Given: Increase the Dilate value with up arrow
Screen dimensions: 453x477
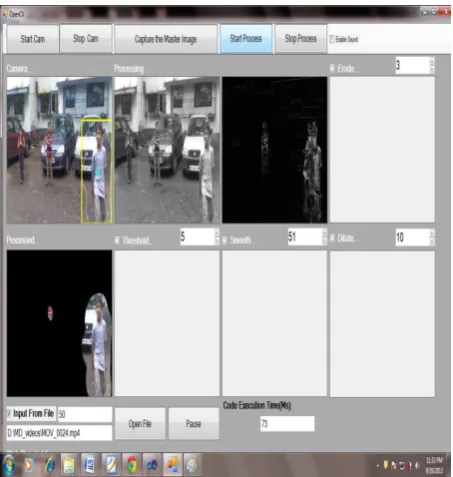Looking at the screenshot, I should point(432,233).
